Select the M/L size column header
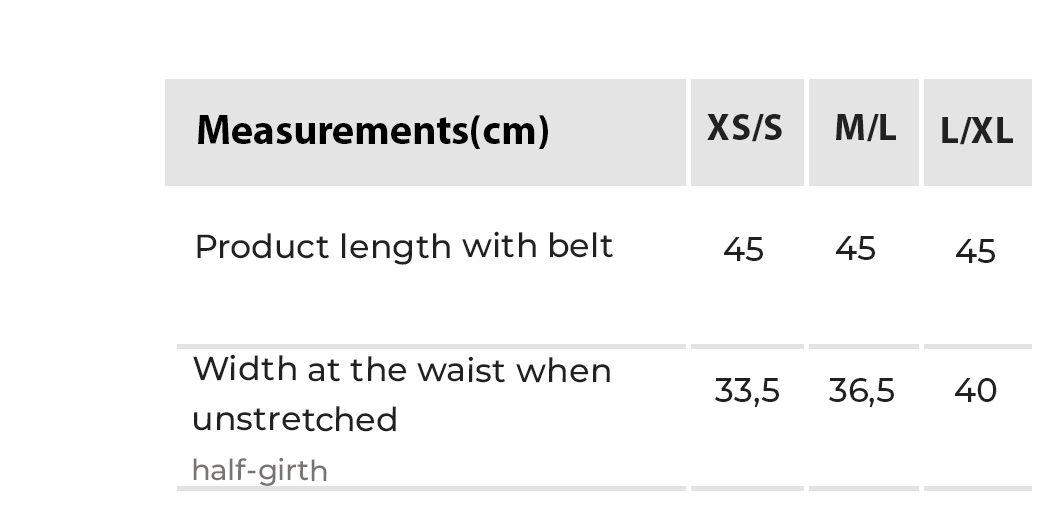The image size is (1037, 510). 865,128
